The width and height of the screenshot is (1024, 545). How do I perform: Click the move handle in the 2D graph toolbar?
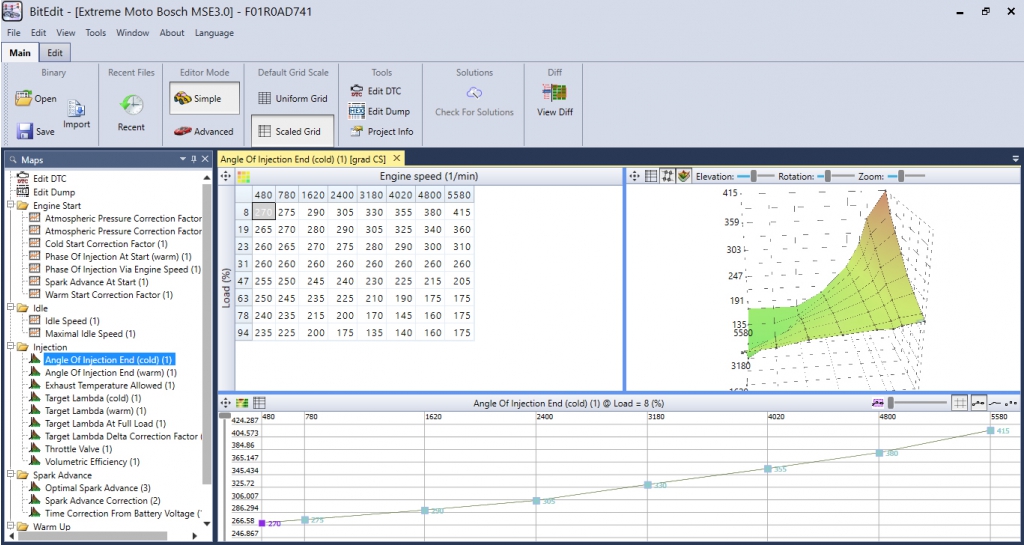pos(226,403)
